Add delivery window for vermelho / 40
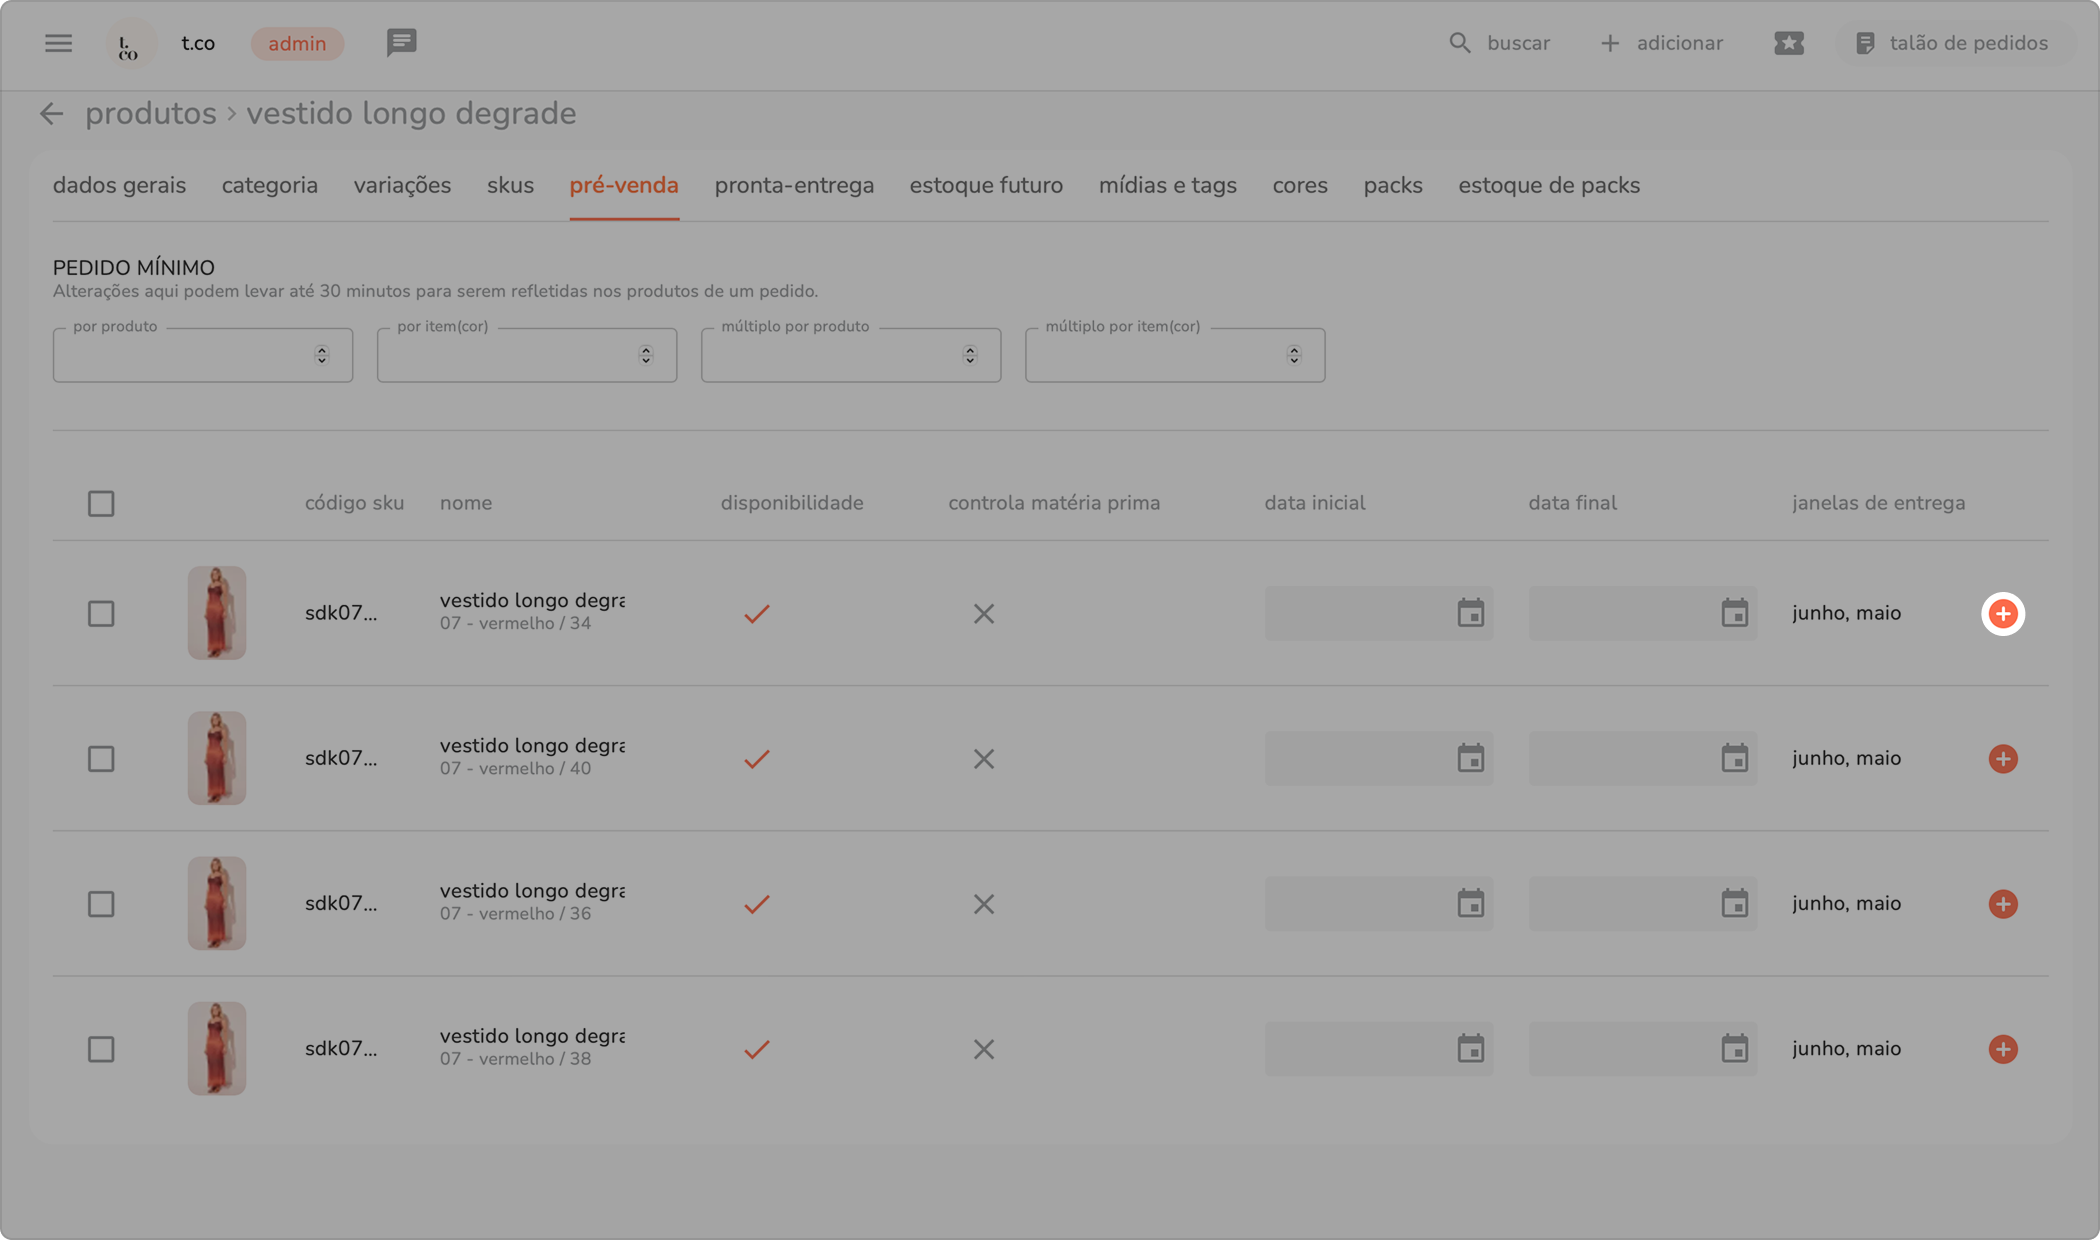 point(2002,759)
